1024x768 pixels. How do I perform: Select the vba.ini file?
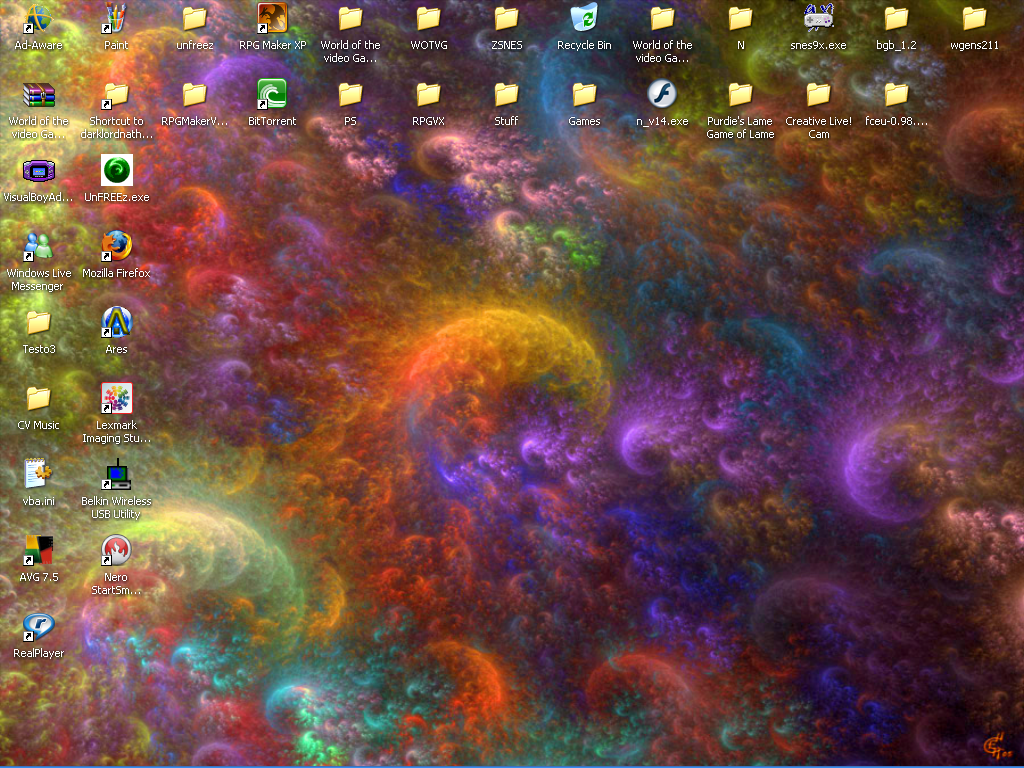[39, 474]
